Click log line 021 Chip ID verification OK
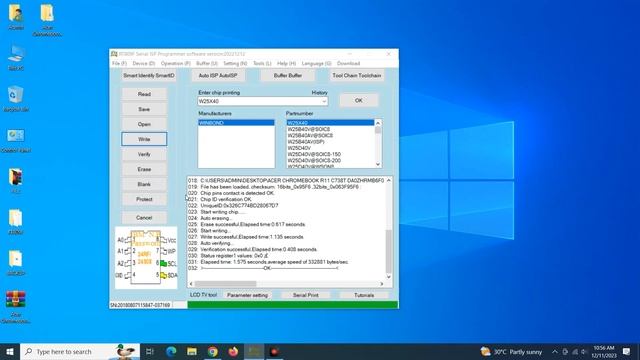This screenshot has width=640, height=360. pos(220,200)
